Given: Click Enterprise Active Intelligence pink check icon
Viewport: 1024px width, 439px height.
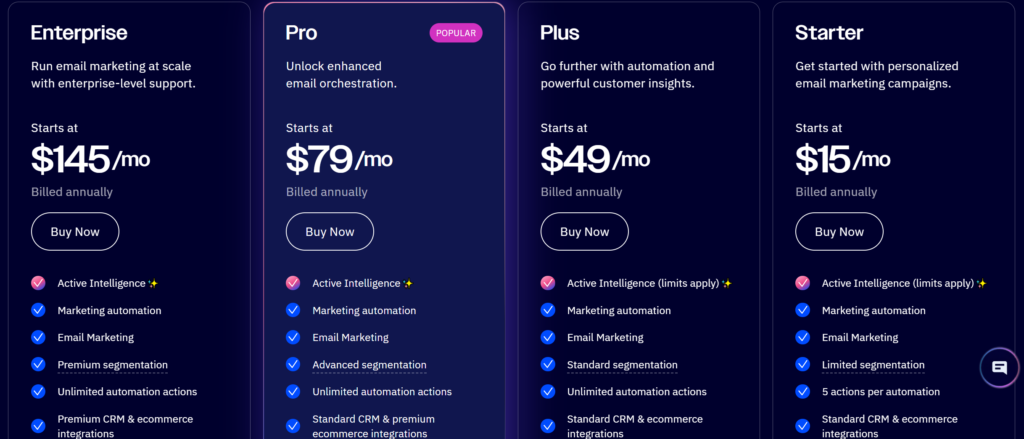Looking at the screenshot, I should tap(38, 283).
